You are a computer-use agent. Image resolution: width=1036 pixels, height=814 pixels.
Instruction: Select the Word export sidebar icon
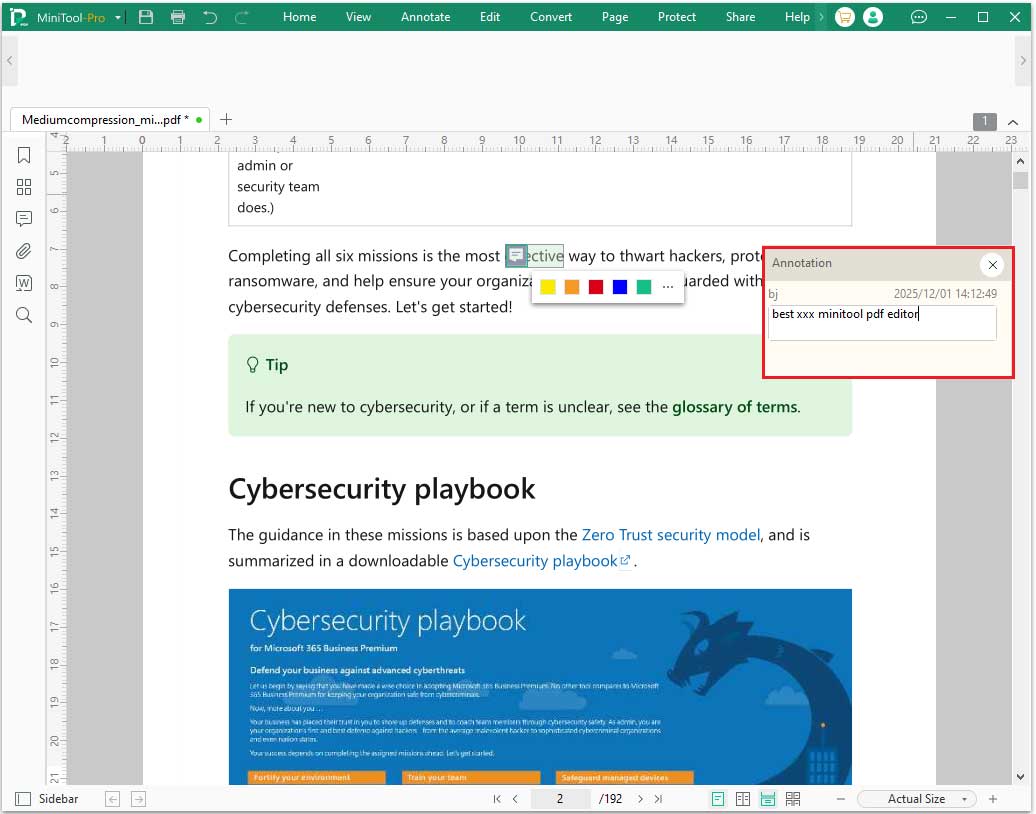pos(24,283)
